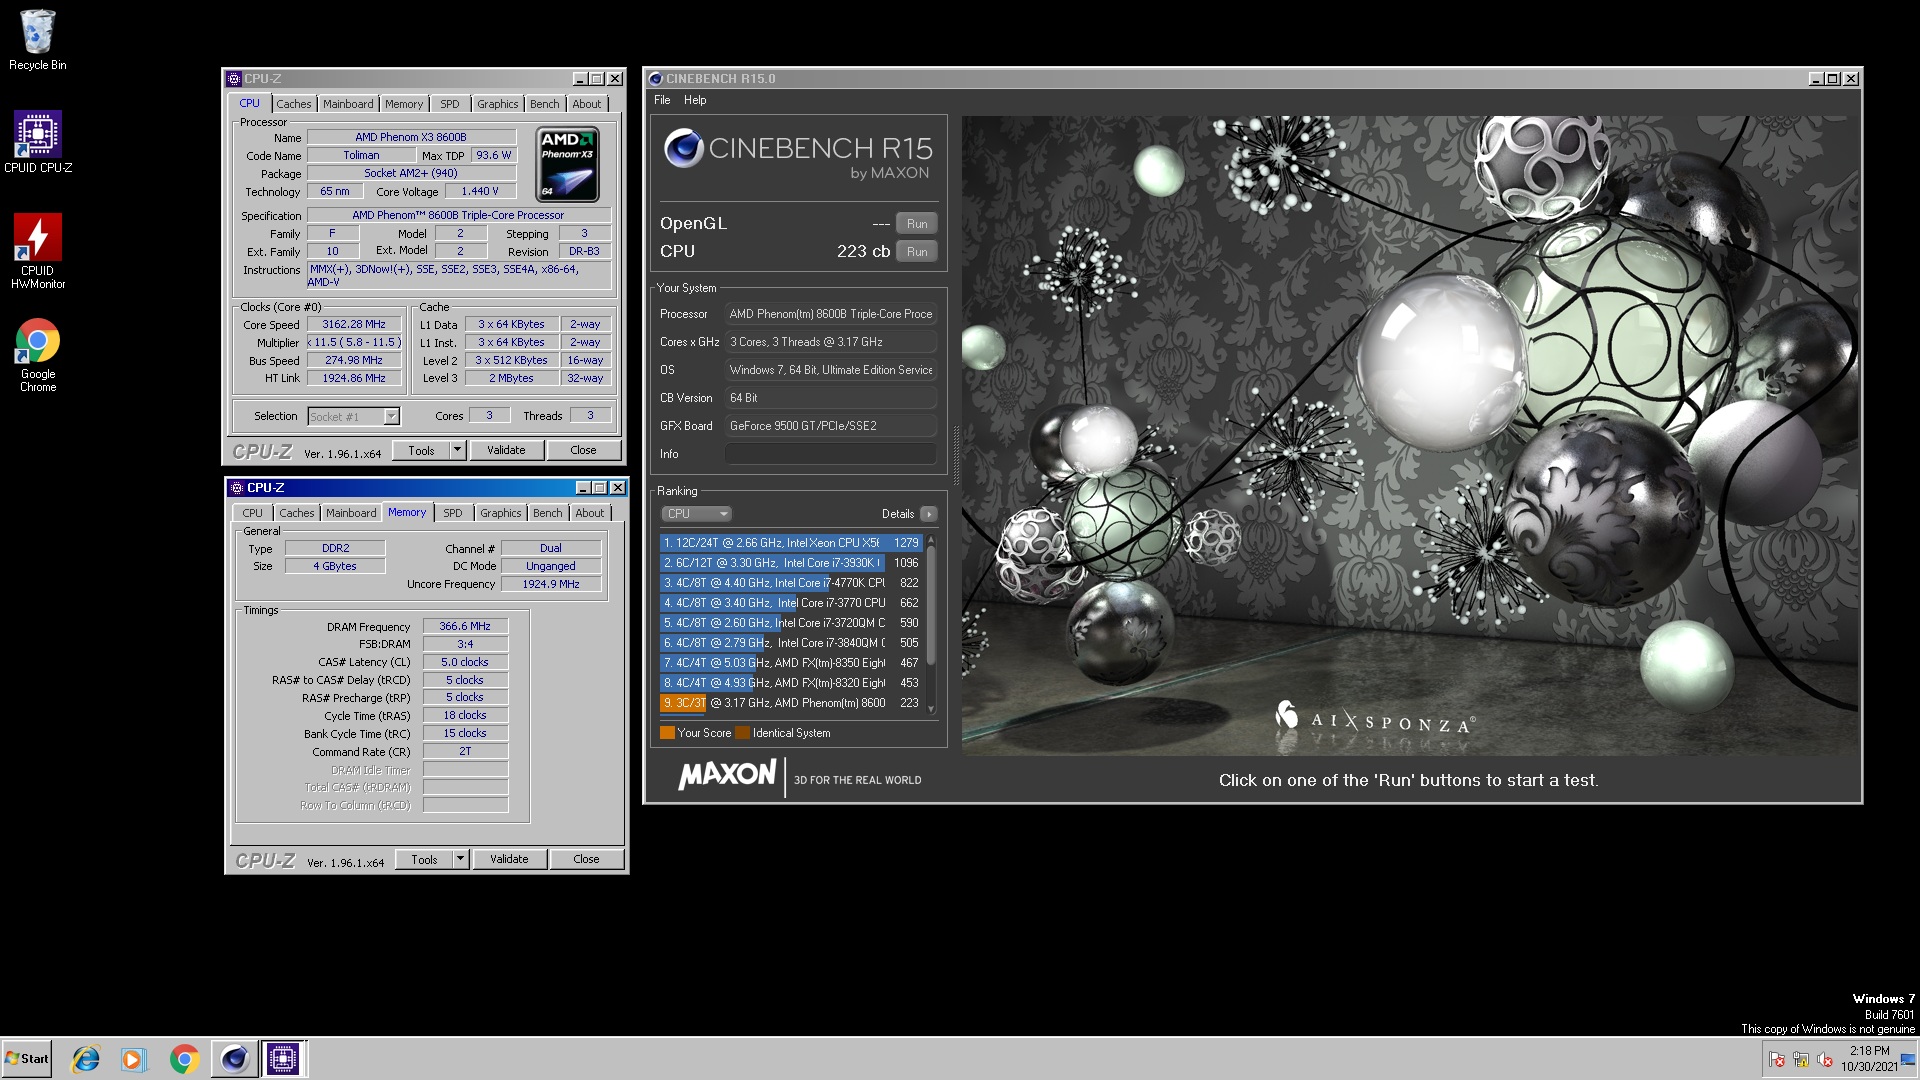This screenshot has height=1080, width=1920.
Task: Open the About tab in top CPU-Z window
Action: (x=587, y=104)
